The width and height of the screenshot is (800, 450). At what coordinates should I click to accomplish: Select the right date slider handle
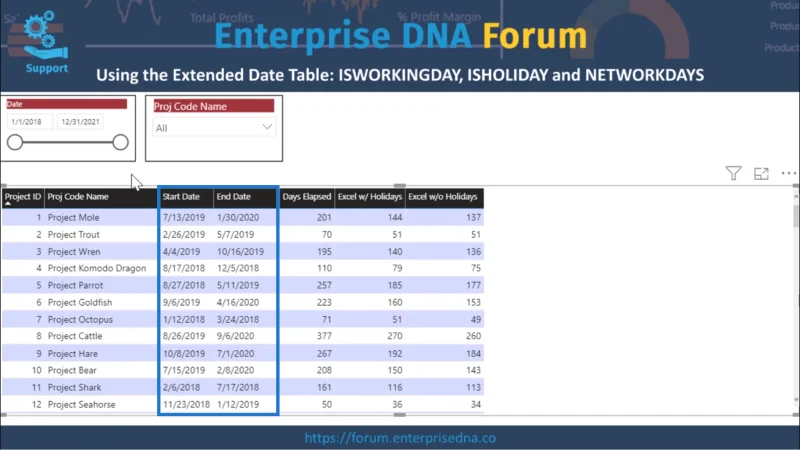tap(120, 142)
